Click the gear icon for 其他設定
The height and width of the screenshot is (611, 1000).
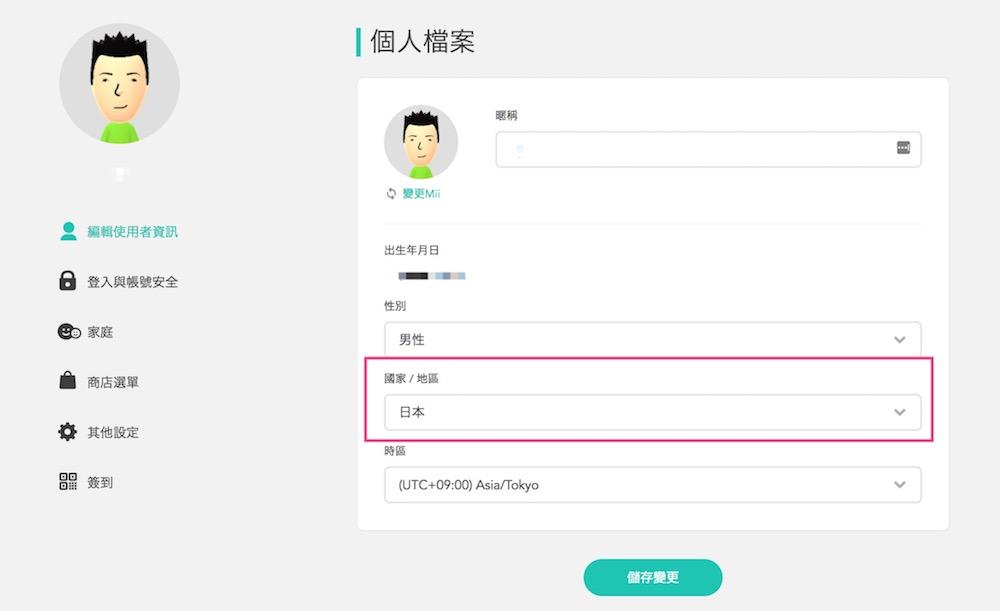pos(68,432)
